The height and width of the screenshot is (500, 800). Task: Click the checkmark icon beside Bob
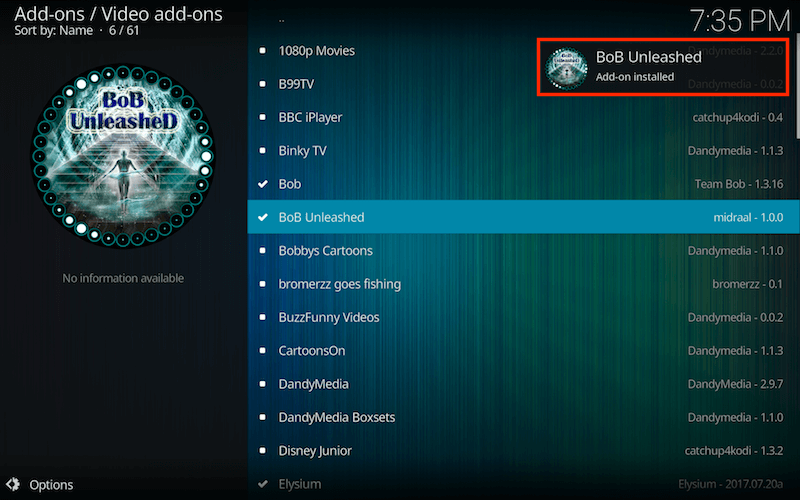263,184
